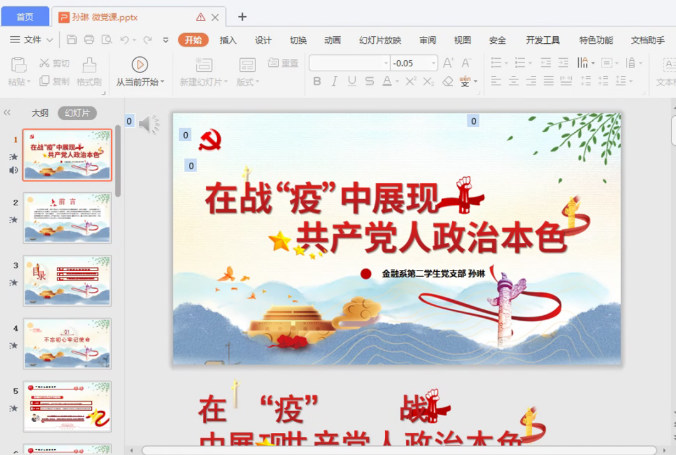Start slideshow from current slide play icon
Viewport: 676px width, 455px height.
140,64
